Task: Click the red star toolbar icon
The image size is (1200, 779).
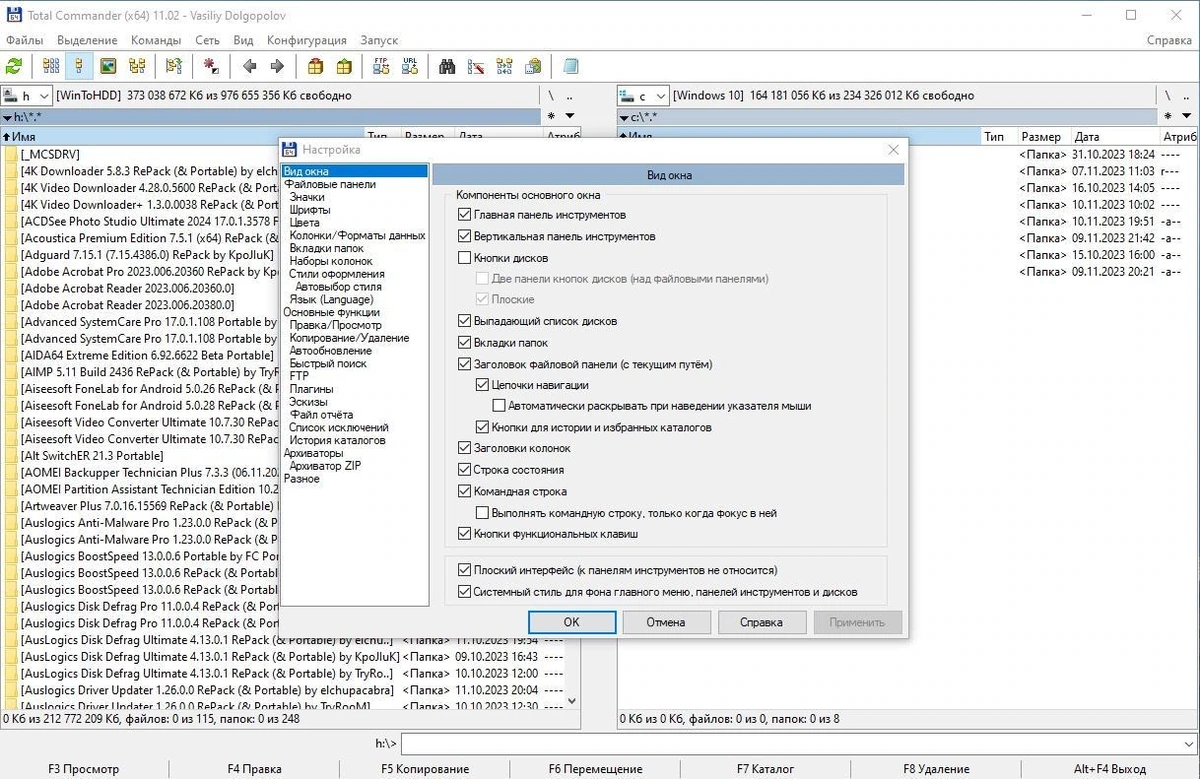Action: pos(211,66)
